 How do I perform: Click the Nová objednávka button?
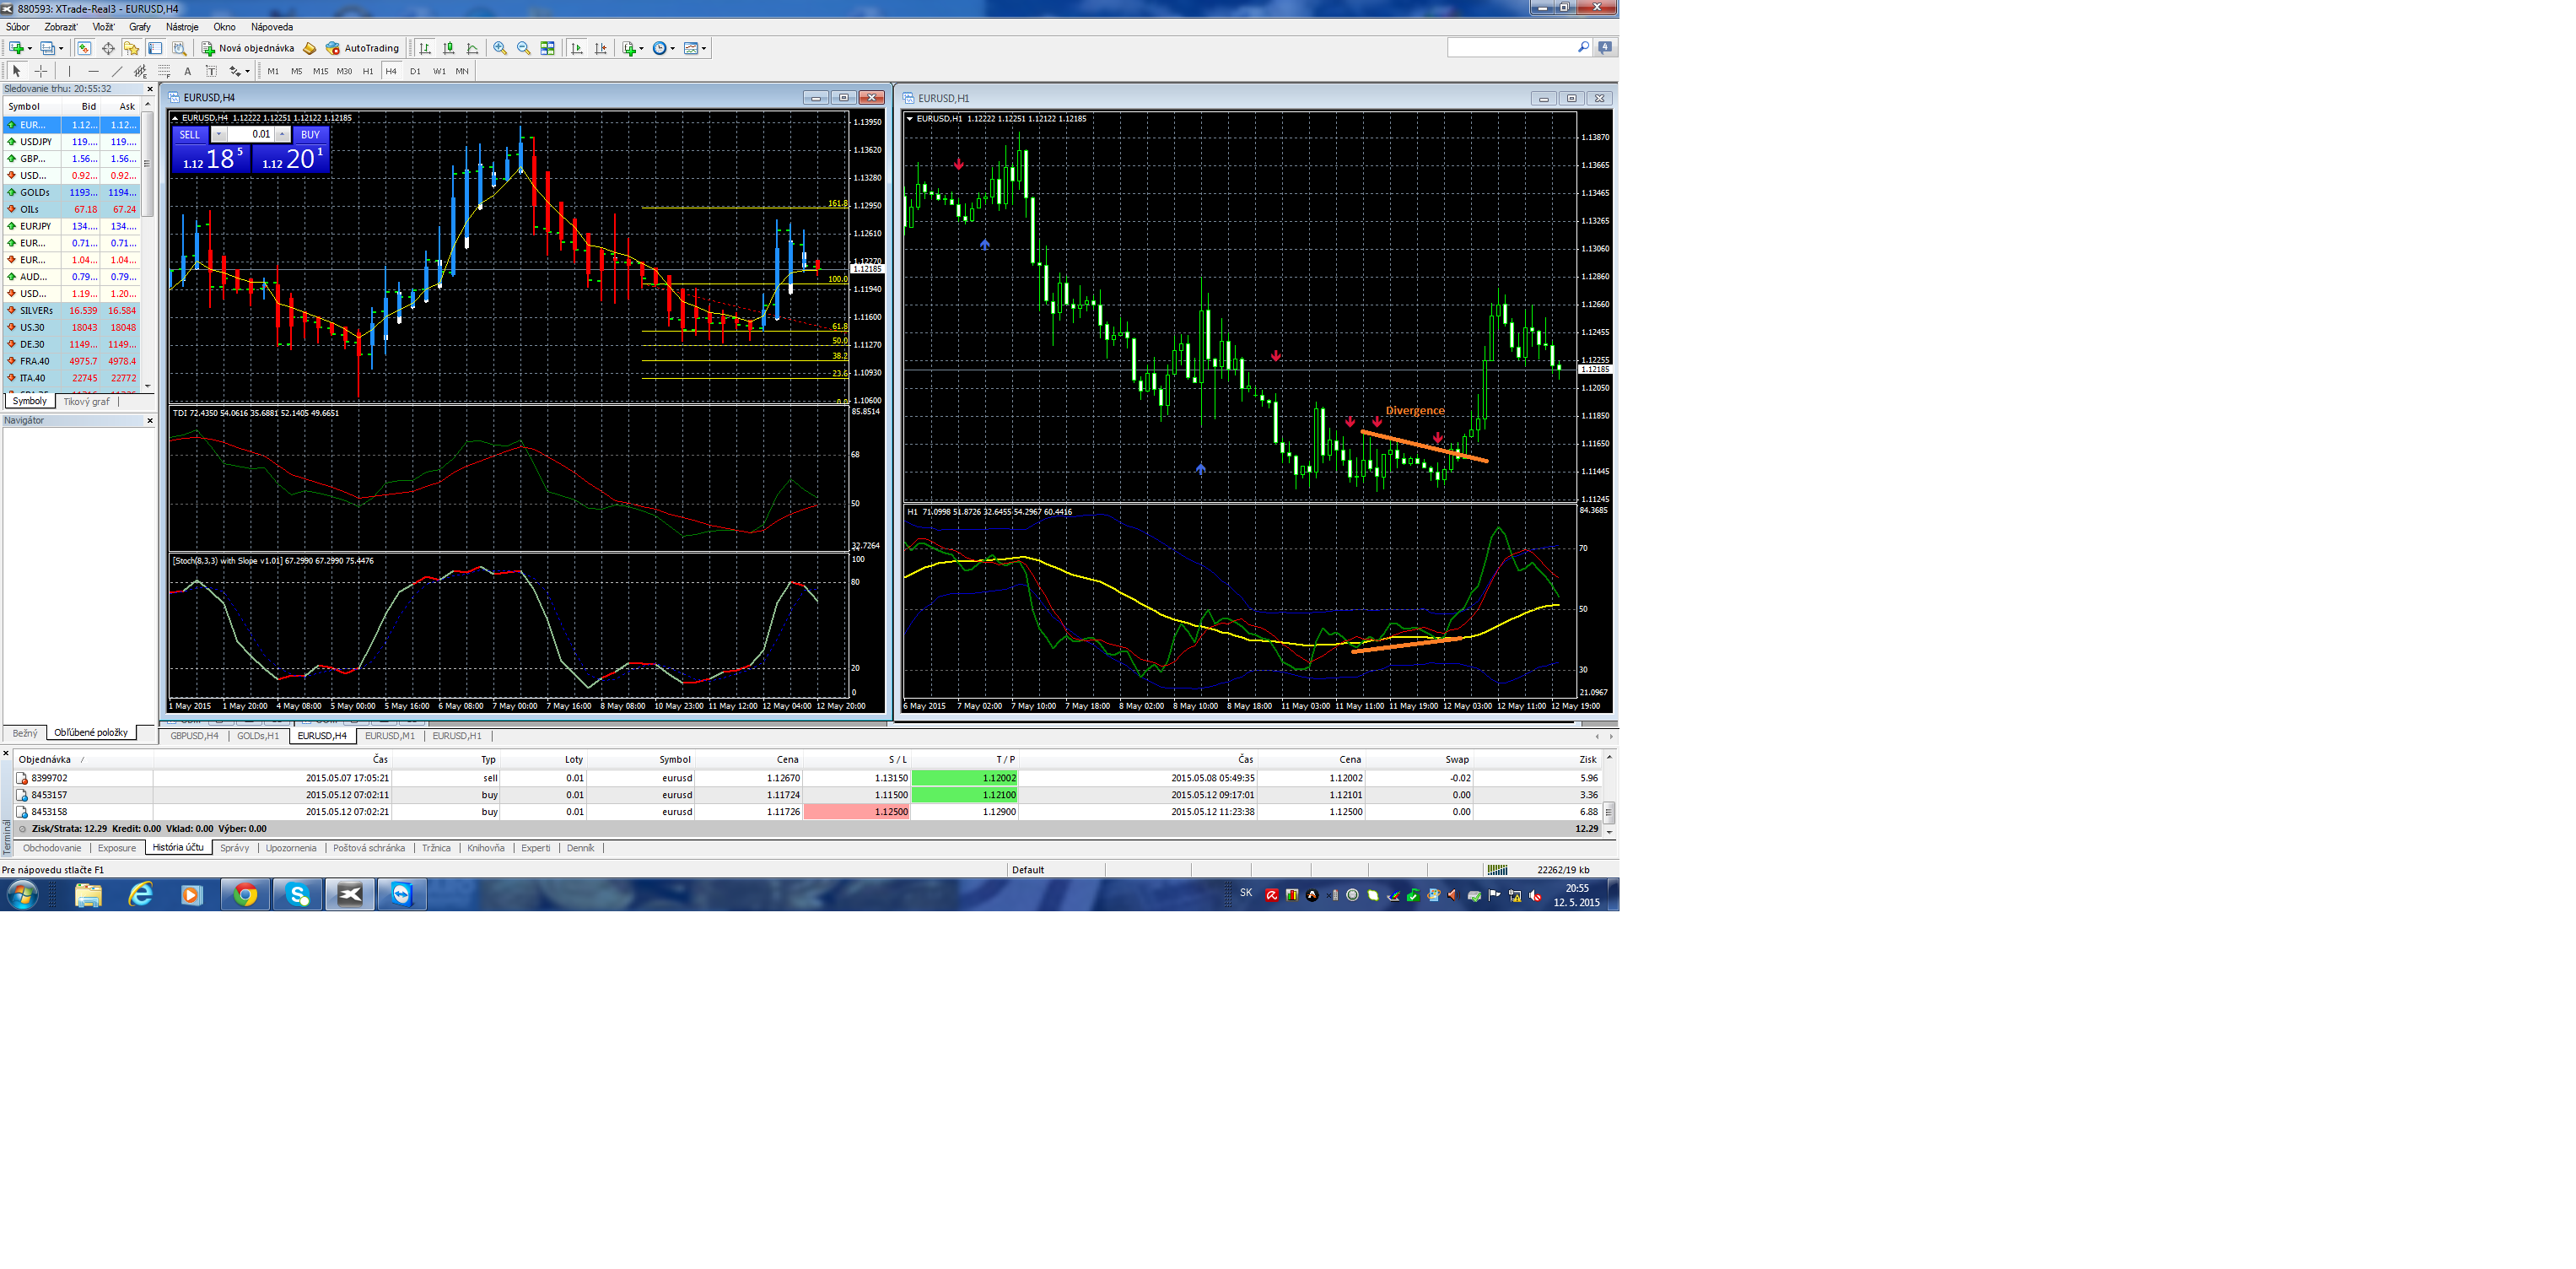[248, 48]
